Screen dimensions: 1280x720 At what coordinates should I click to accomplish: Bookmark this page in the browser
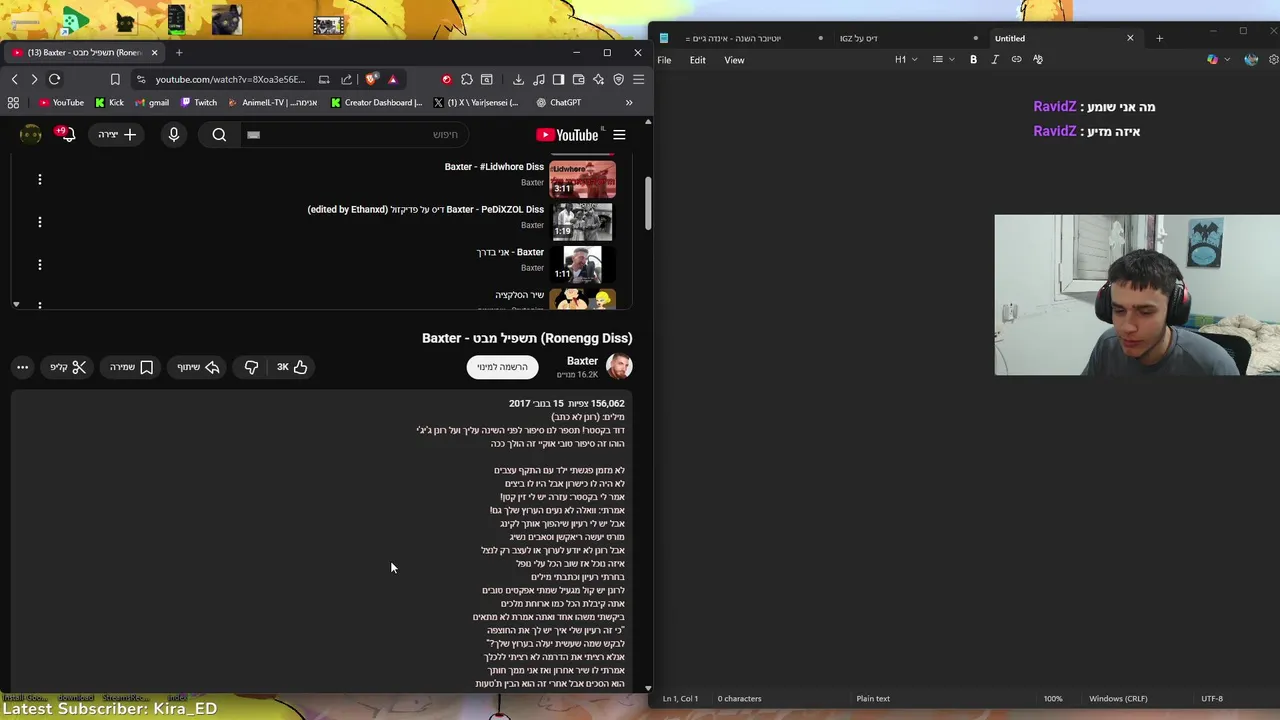pos(115,79)
